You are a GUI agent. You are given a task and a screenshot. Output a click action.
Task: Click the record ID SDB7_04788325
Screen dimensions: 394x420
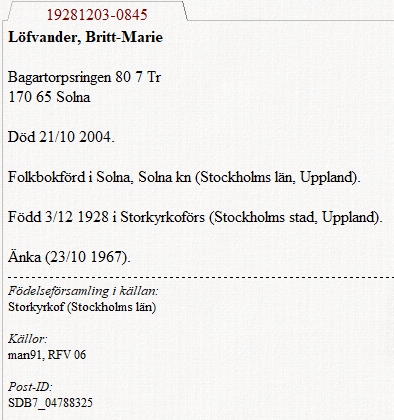point(50,403)
